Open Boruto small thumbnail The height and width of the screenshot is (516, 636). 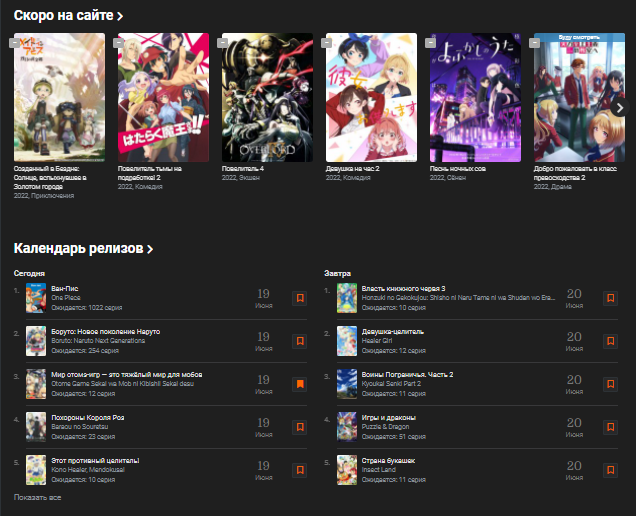click(x=36, y=341)
